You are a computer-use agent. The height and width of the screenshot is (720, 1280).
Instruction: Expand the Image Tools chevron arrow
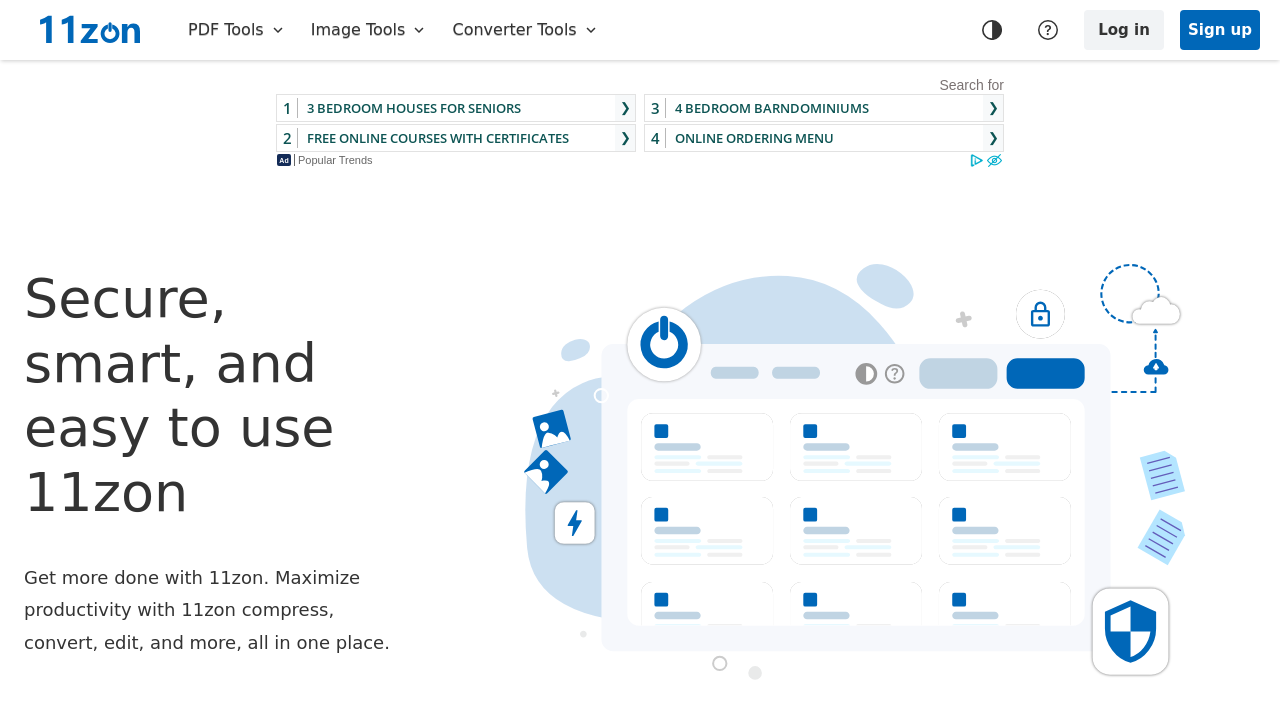(419, 30)
